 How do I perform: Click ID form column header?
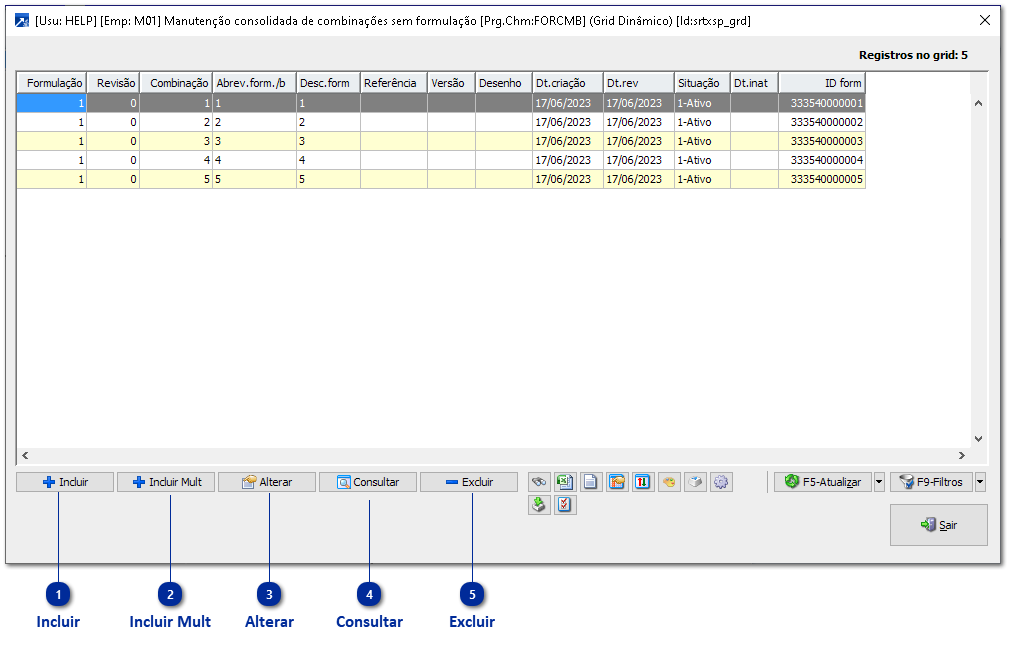coord(822,83)
